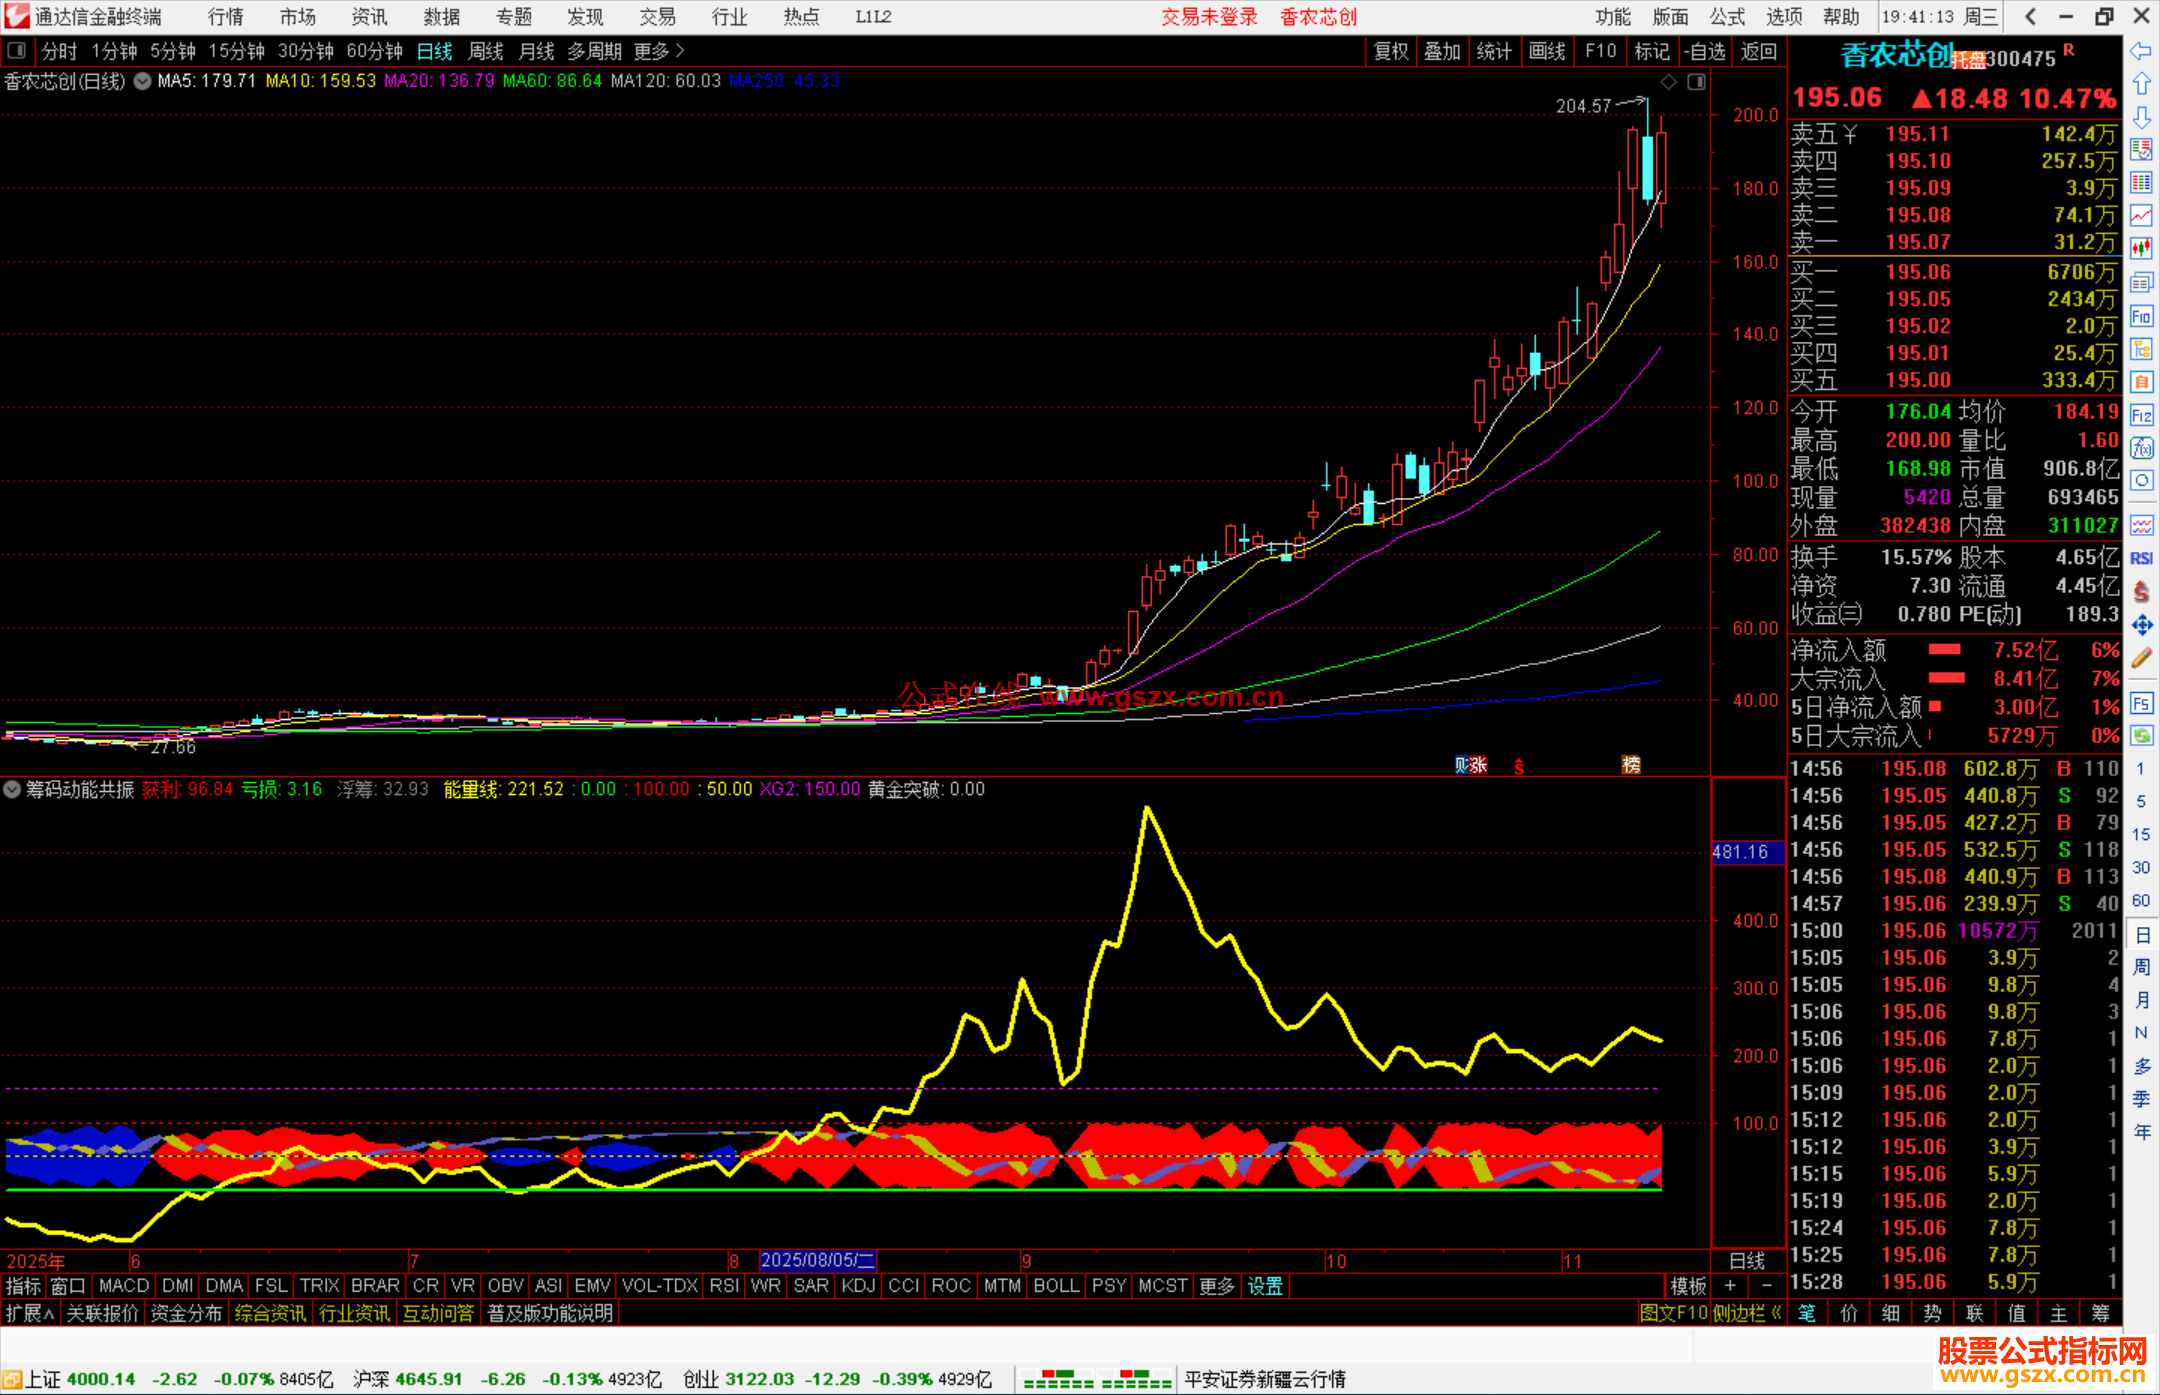Toggle the panel icon left of 分时
Image resolution: width=2160 pixels, height=1395 pixels.
point(17,51)
